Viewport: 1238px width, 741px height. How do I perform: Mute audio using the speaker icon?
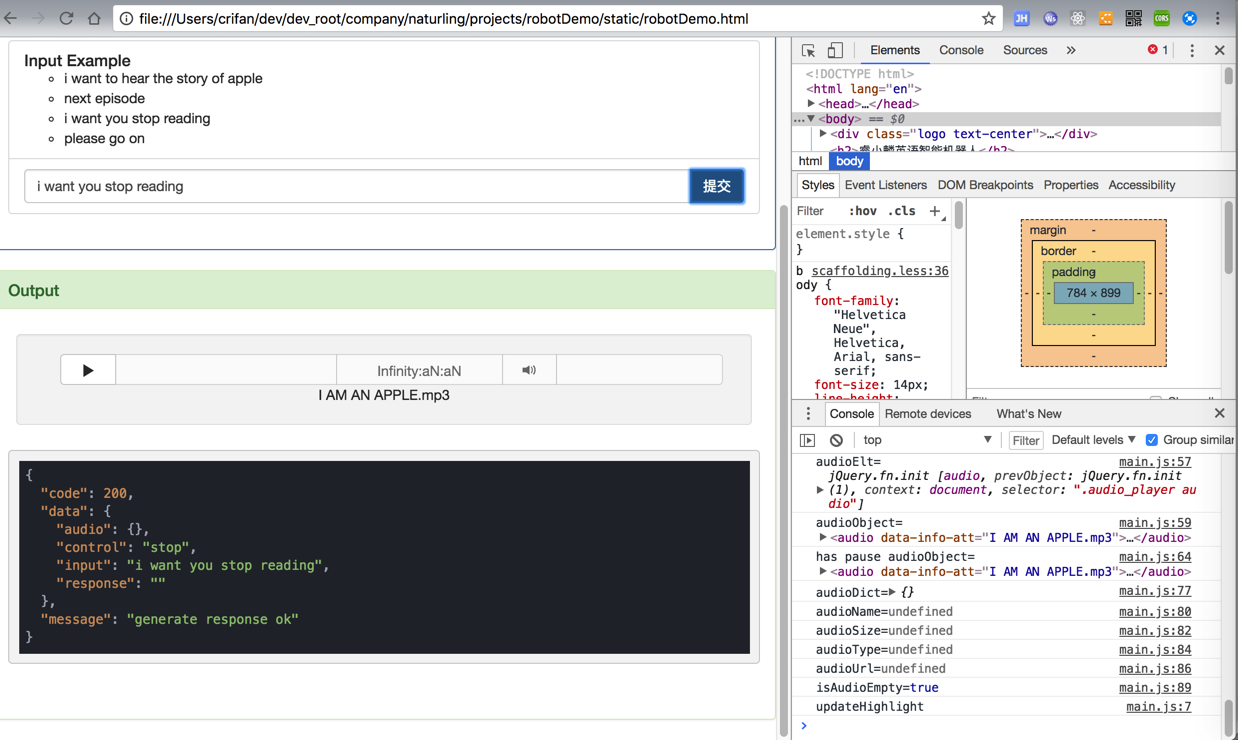(x=529, y=370)
